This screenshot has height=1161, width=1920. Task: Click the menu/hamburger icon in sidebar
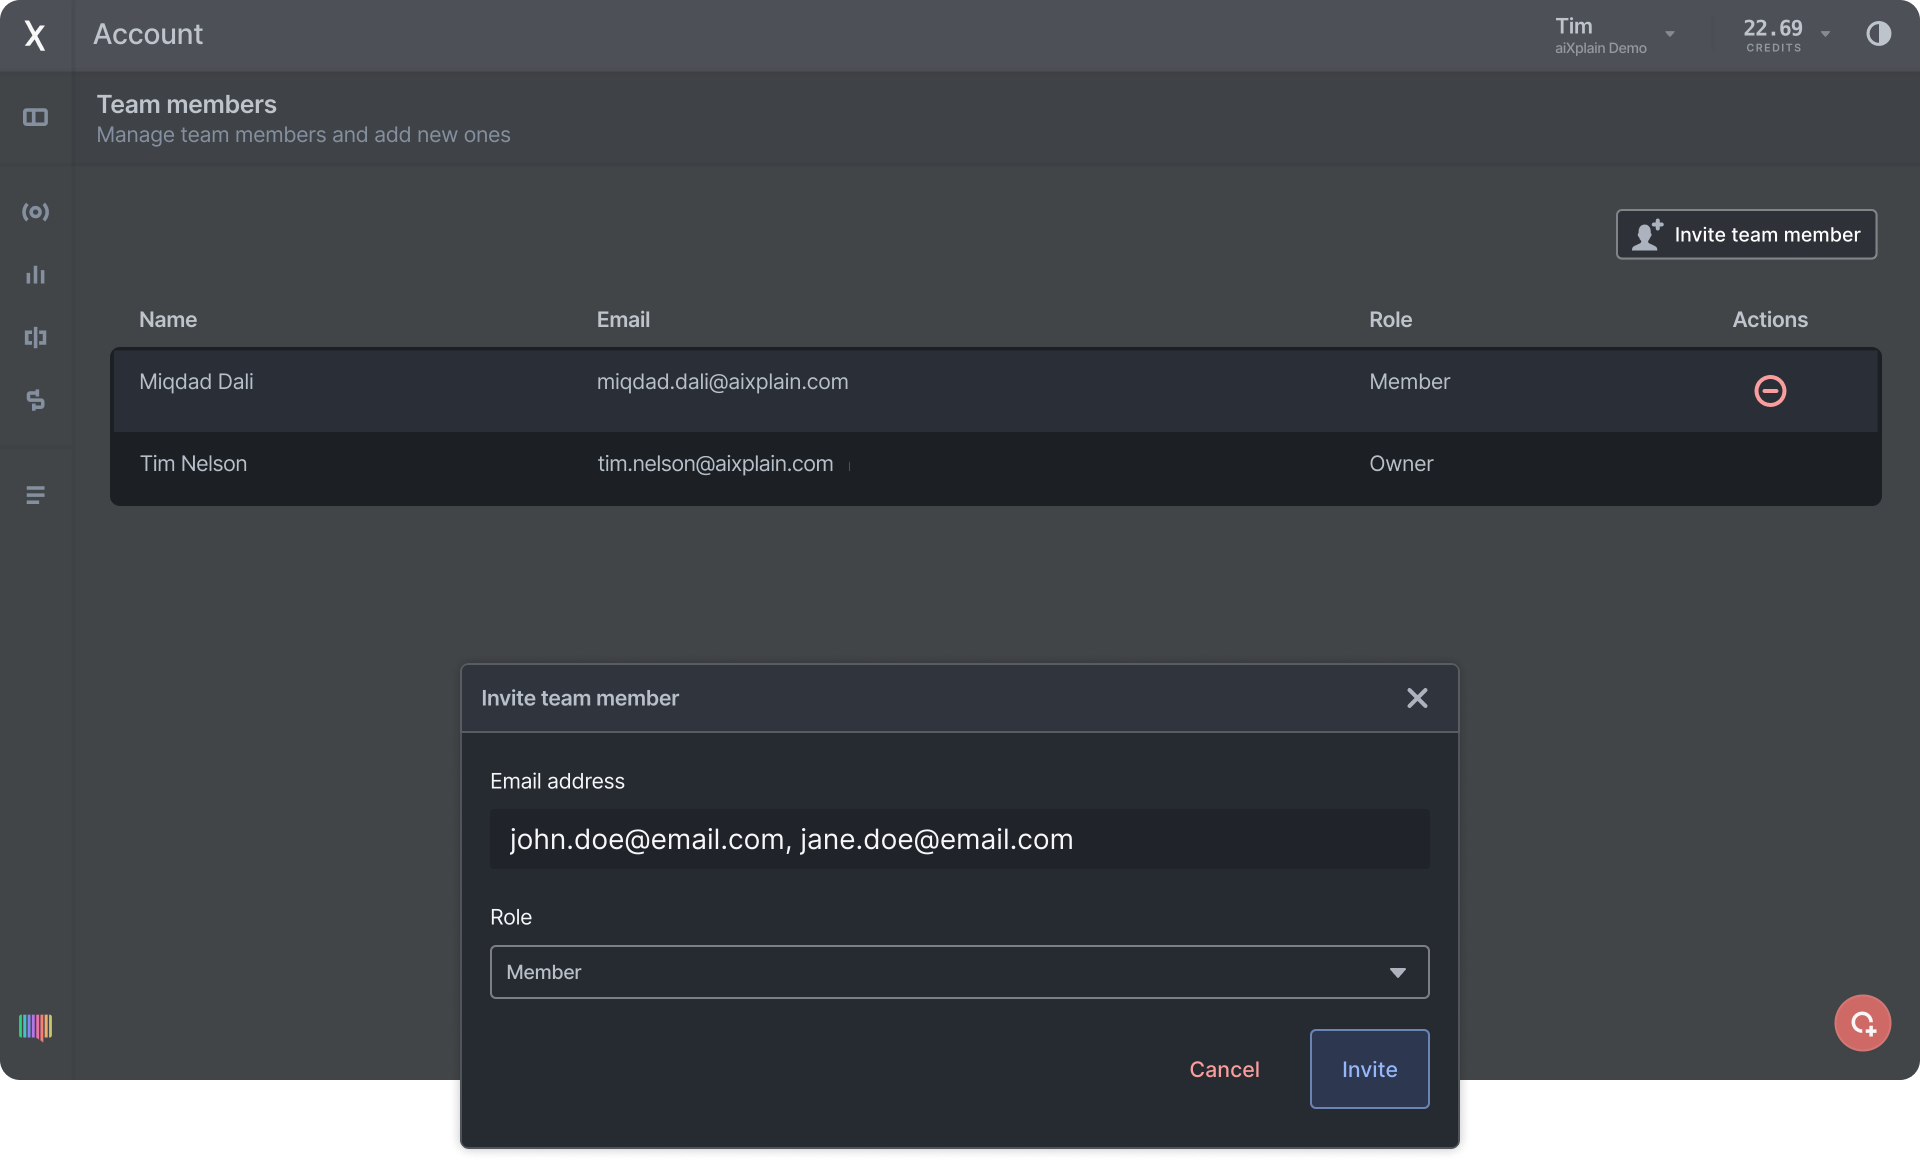(x=36, y=495)
